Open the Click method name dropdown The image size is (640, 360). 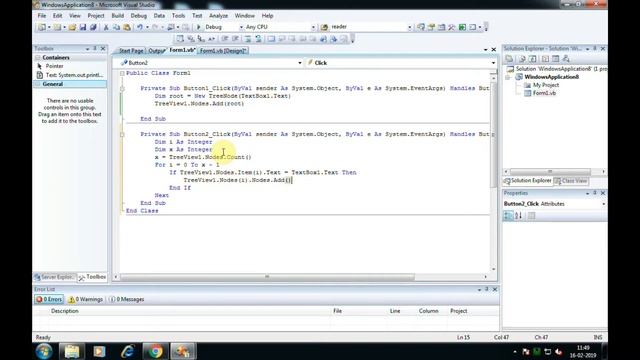tap(493, 63)
